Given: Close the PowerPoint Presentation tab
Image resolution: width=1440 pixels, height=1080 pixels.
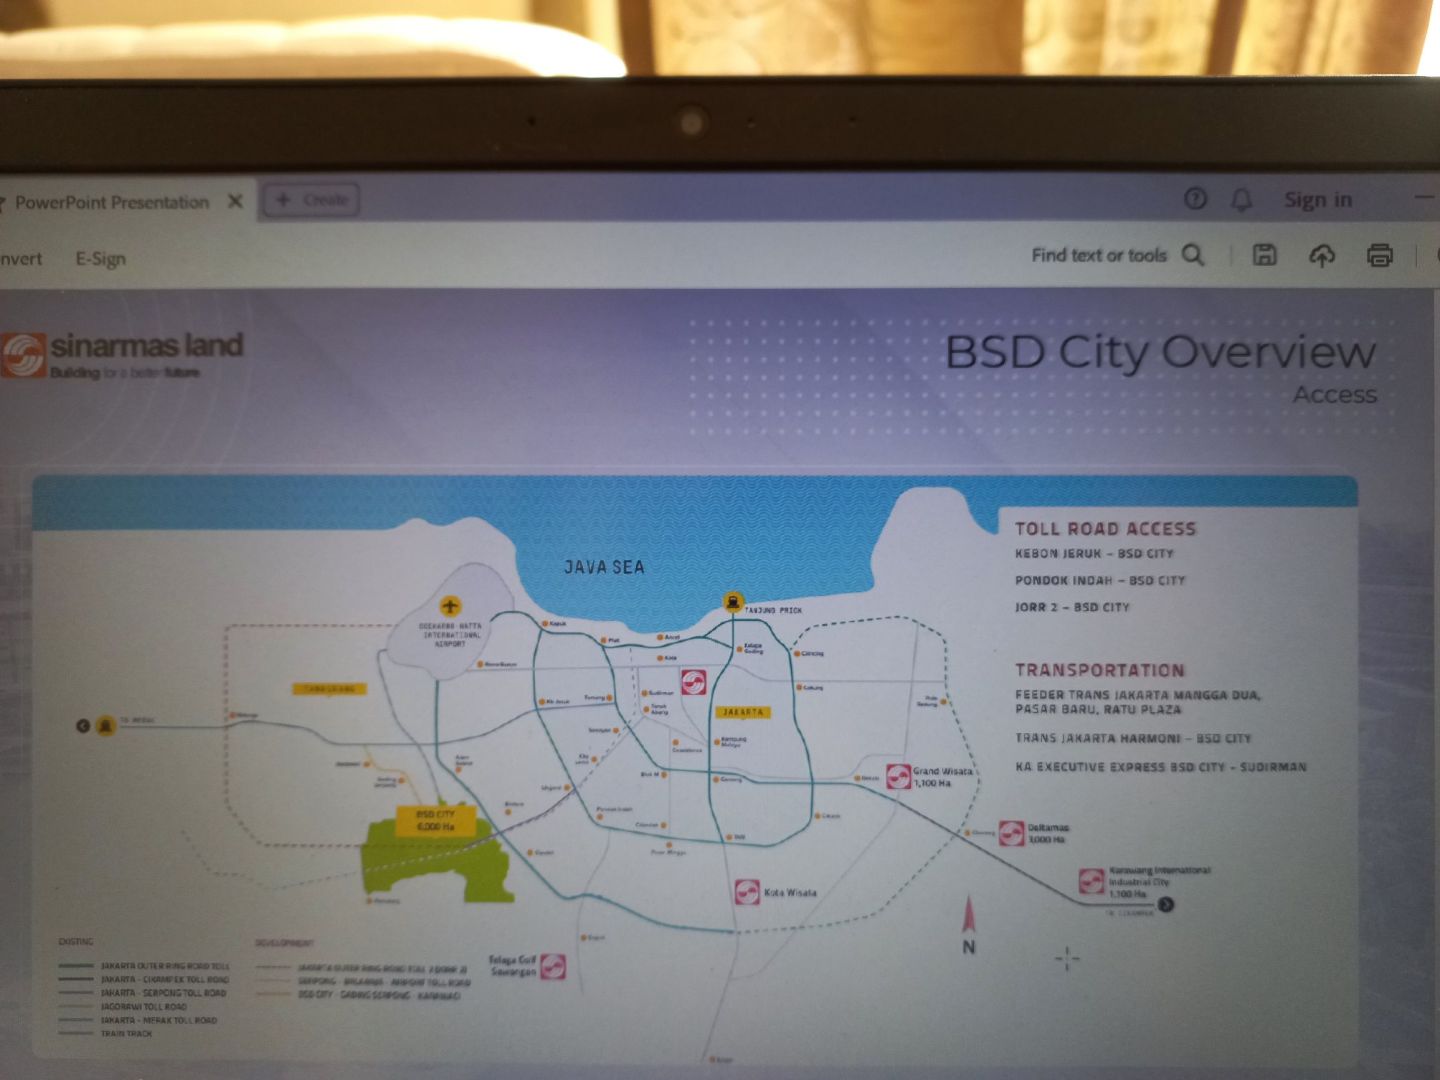Looking at the screenshot, I should [235, 201].
